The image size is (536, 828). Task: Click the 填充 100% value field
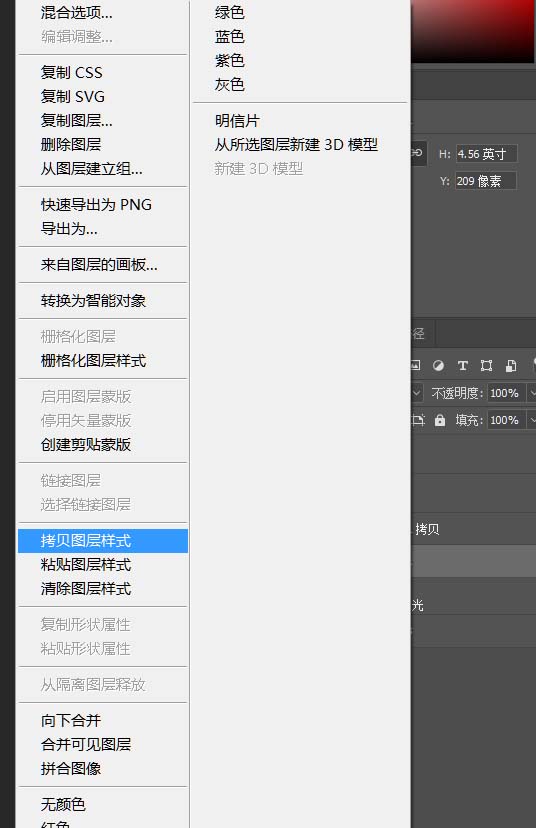(x=506, y=420)
